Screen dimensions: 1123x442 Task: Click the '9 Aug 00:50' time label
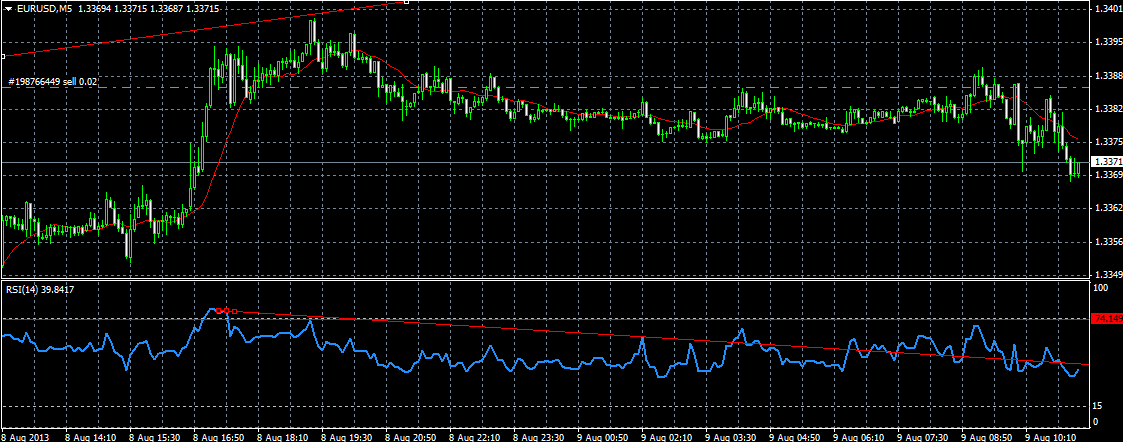pos(604,436)
